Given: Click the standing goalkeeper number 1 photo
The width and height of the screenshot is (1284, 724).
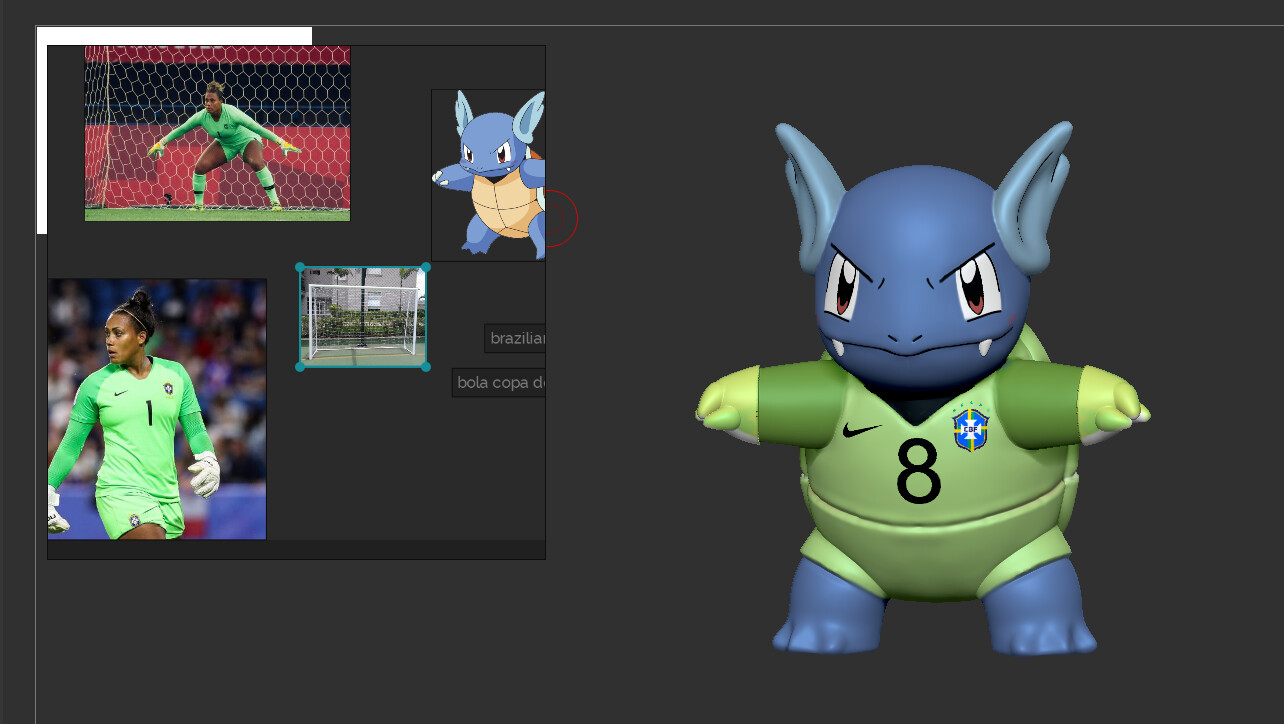Looking at the screenshot, I should 156,408.
